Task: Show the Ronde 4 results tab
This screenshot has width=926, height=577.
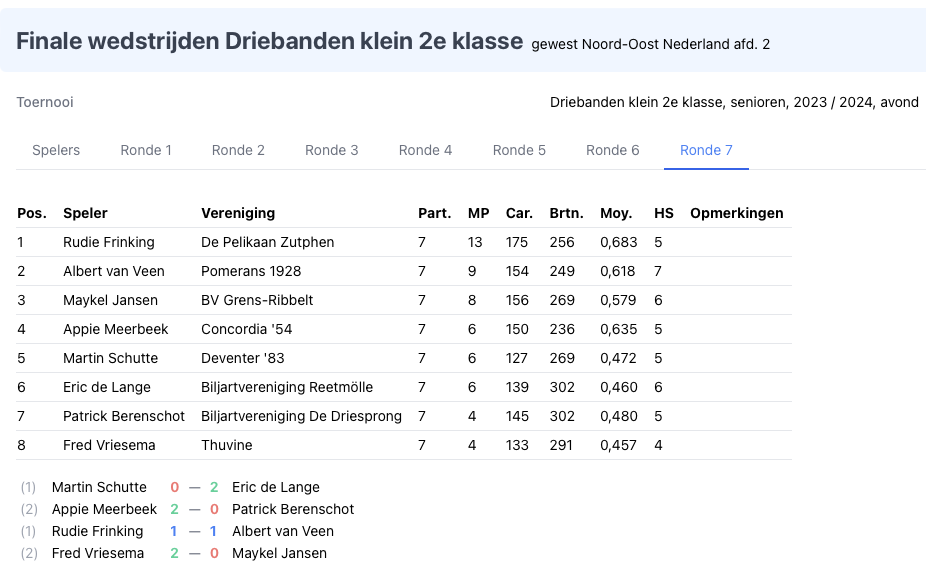Action: pyautogui.click(x=425, y=150)
